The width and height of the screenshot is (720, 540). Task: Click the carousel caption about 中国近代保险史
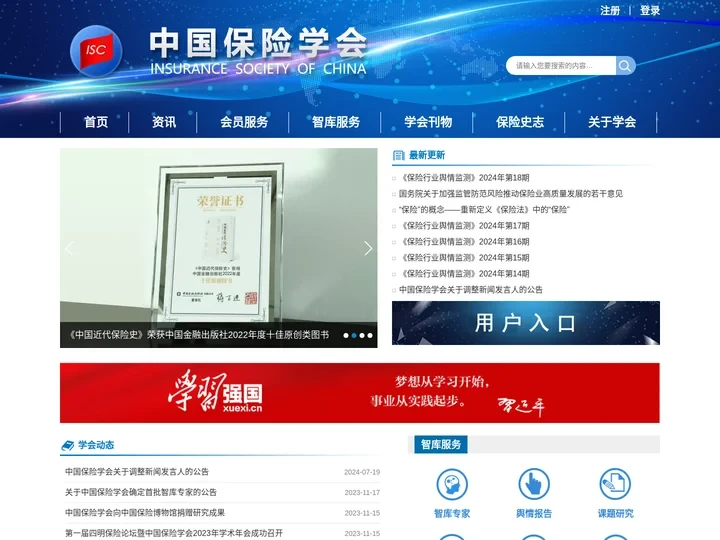click(x=199, y=335)
